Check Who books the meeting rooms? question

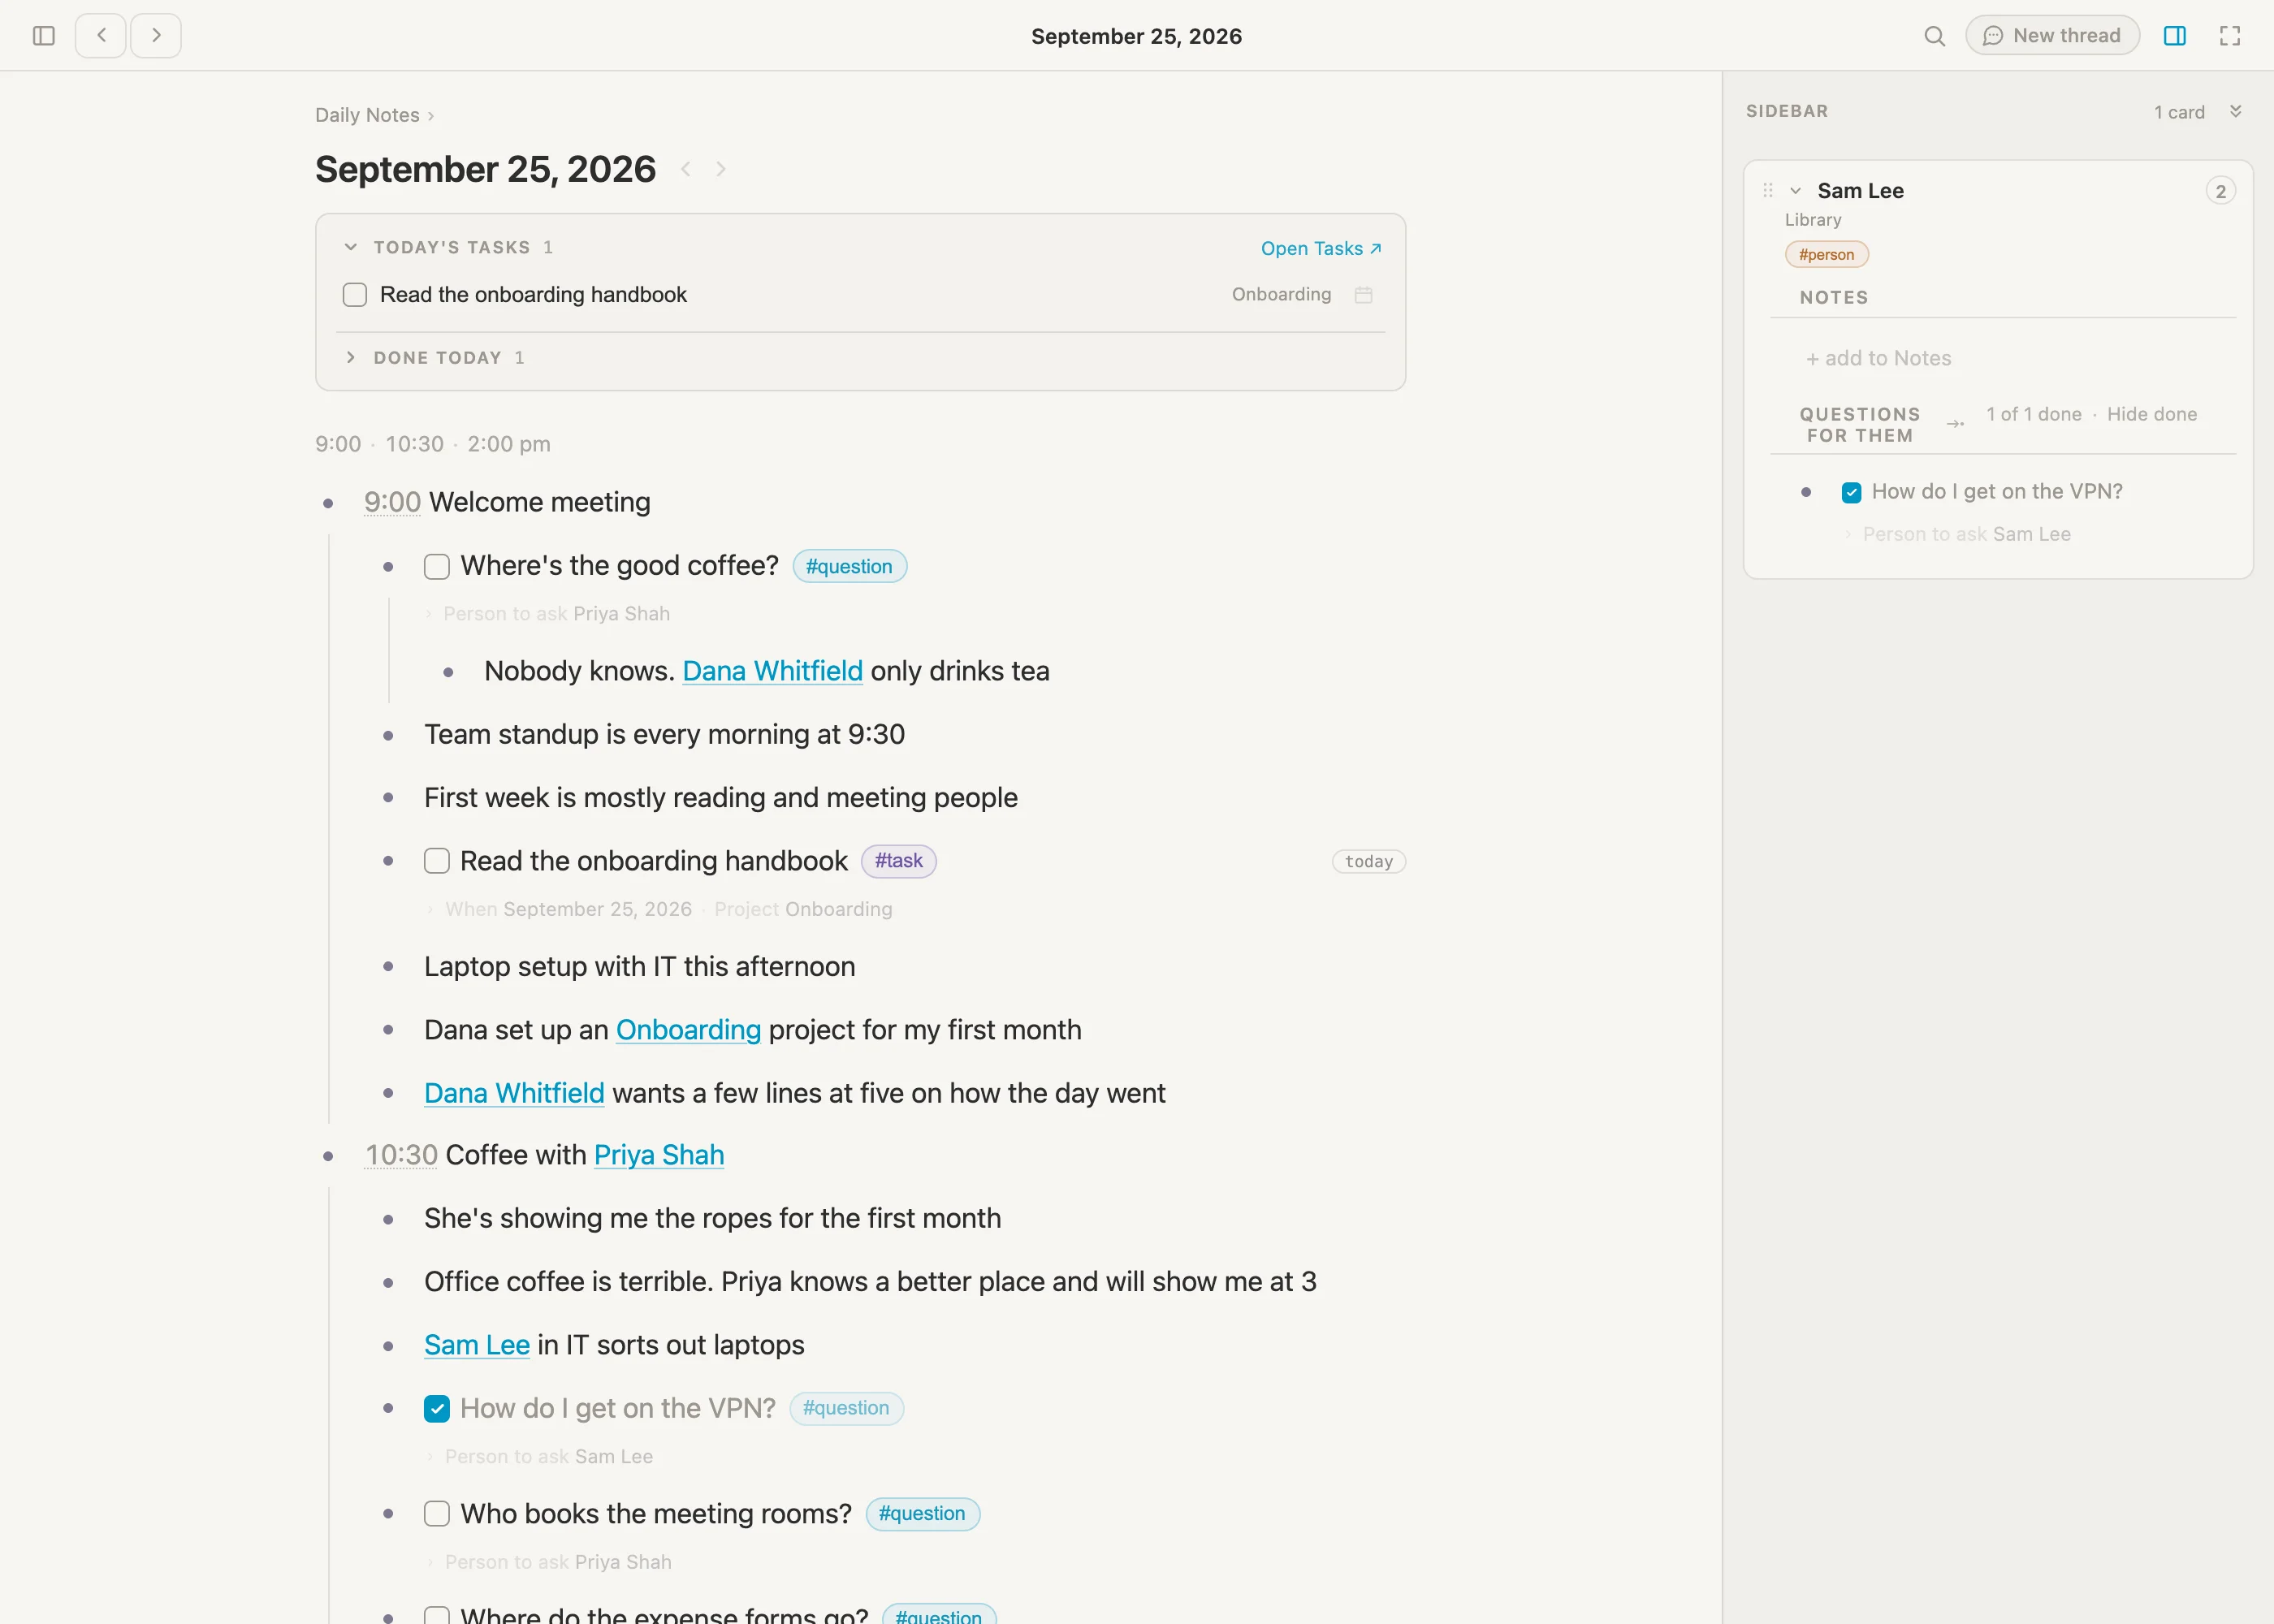coord(437,1514)
